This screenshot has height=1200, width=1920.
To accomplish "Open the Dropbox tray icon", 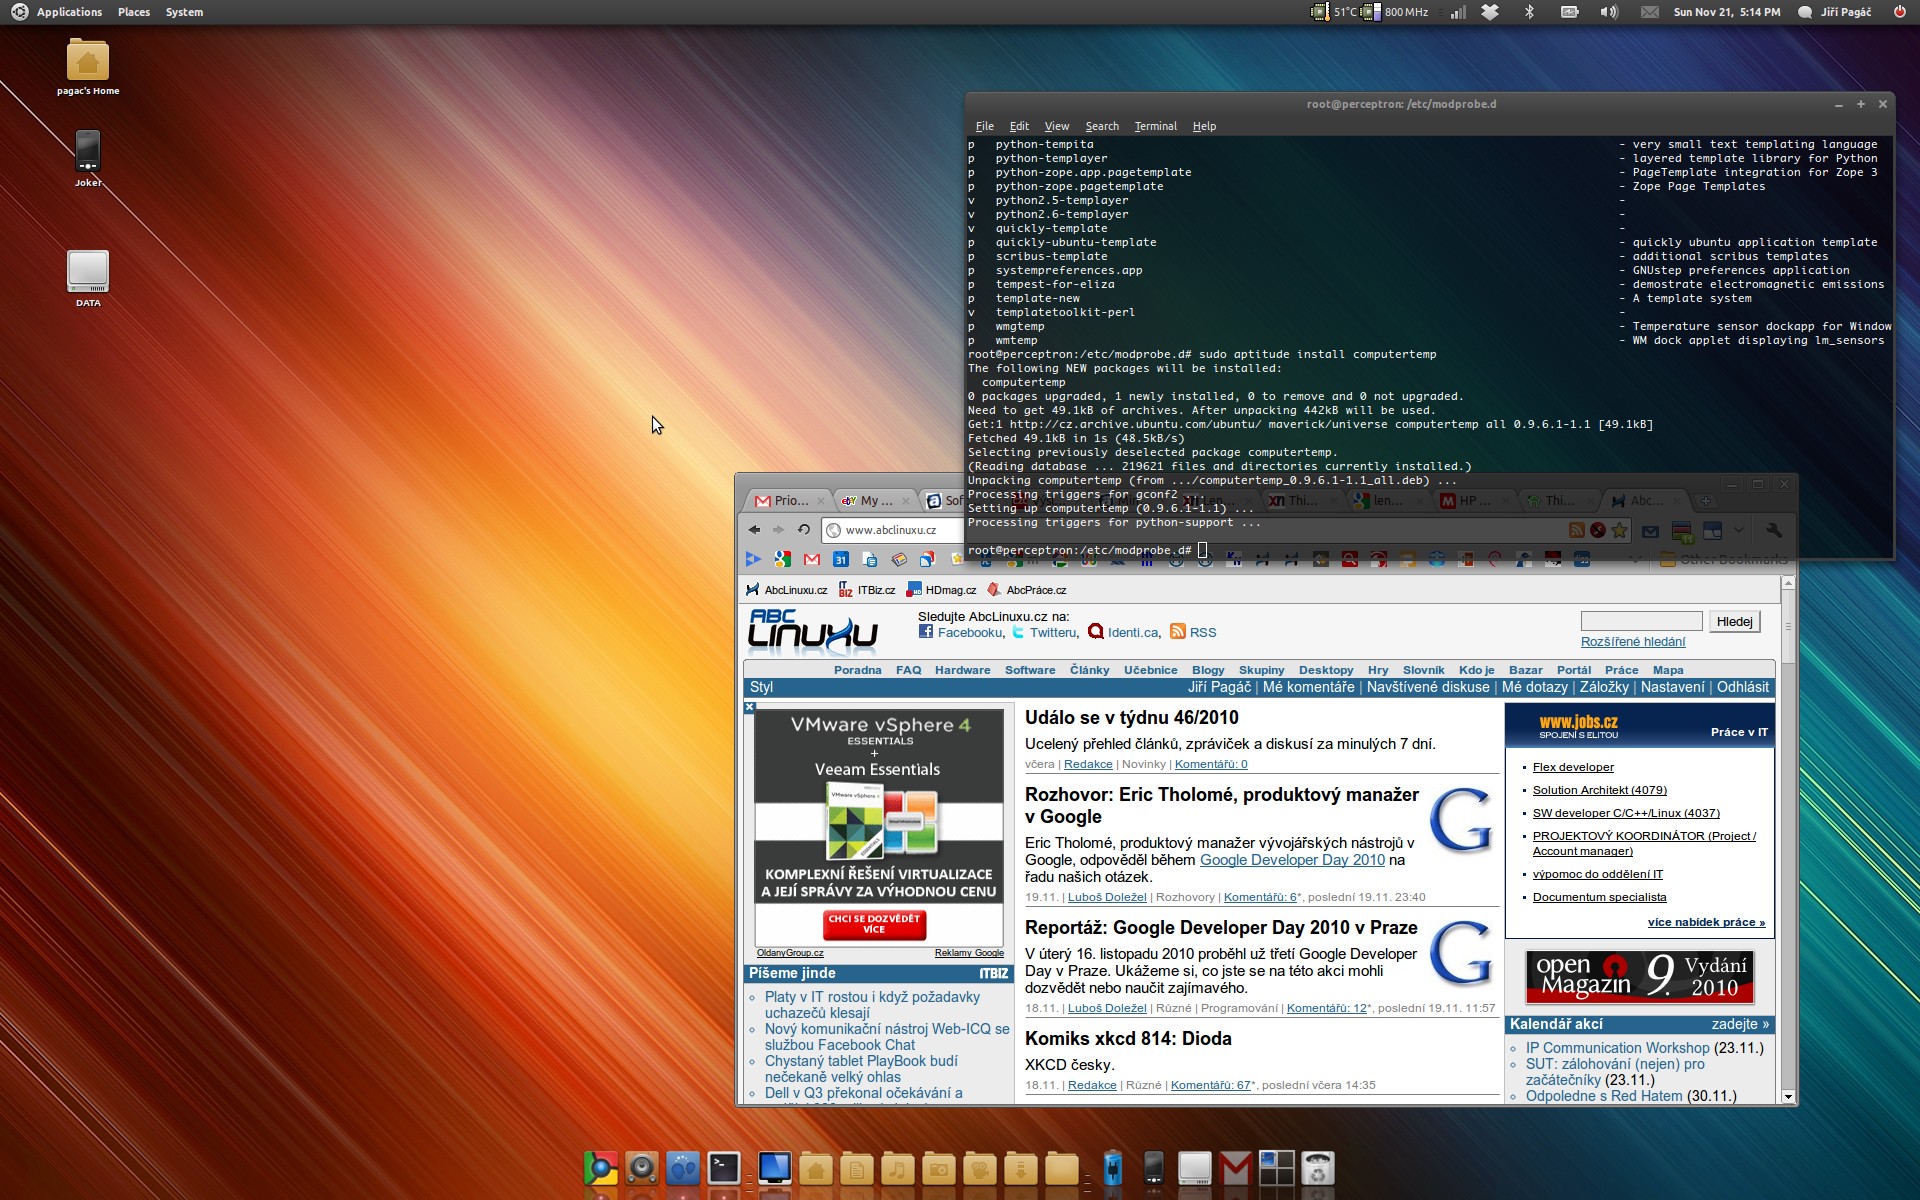I will pyautogui.click(x=1490, y=12).
